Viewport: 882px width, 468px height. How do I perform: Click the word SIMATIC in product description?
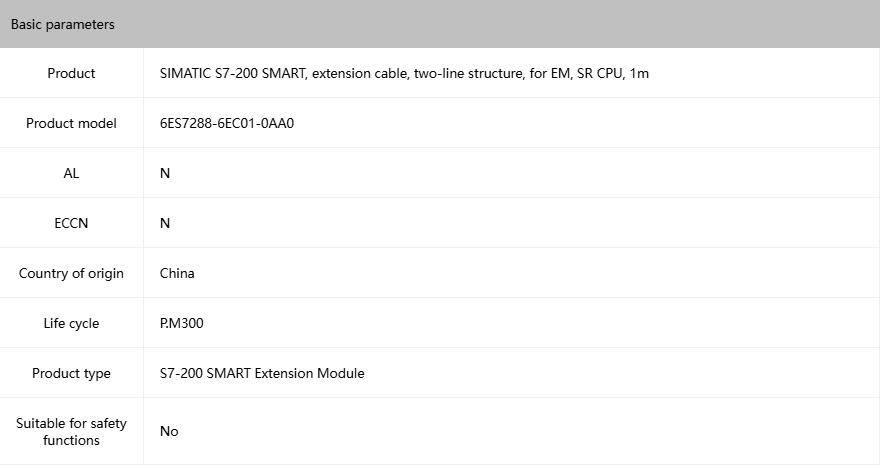click(185, 73)
